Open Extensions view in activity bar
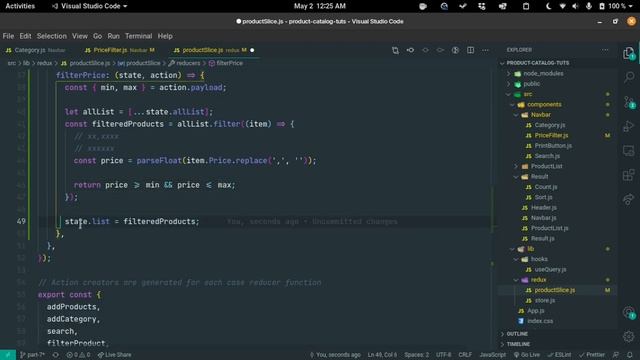 click(629, 175)
